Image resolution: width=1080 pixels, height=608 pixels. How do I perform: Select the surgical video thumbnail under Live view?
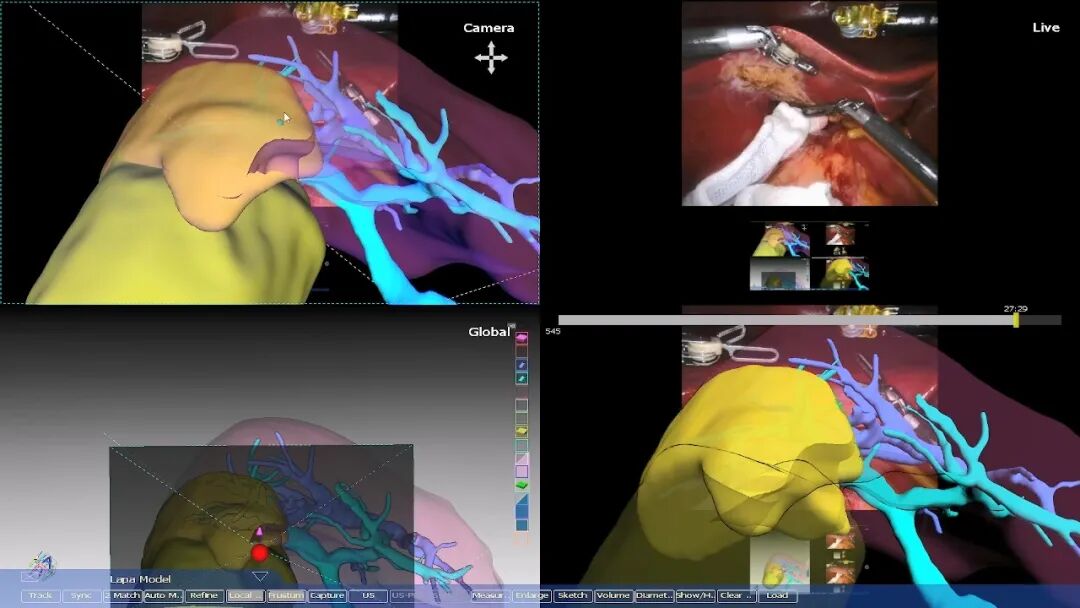coord(839,236)
